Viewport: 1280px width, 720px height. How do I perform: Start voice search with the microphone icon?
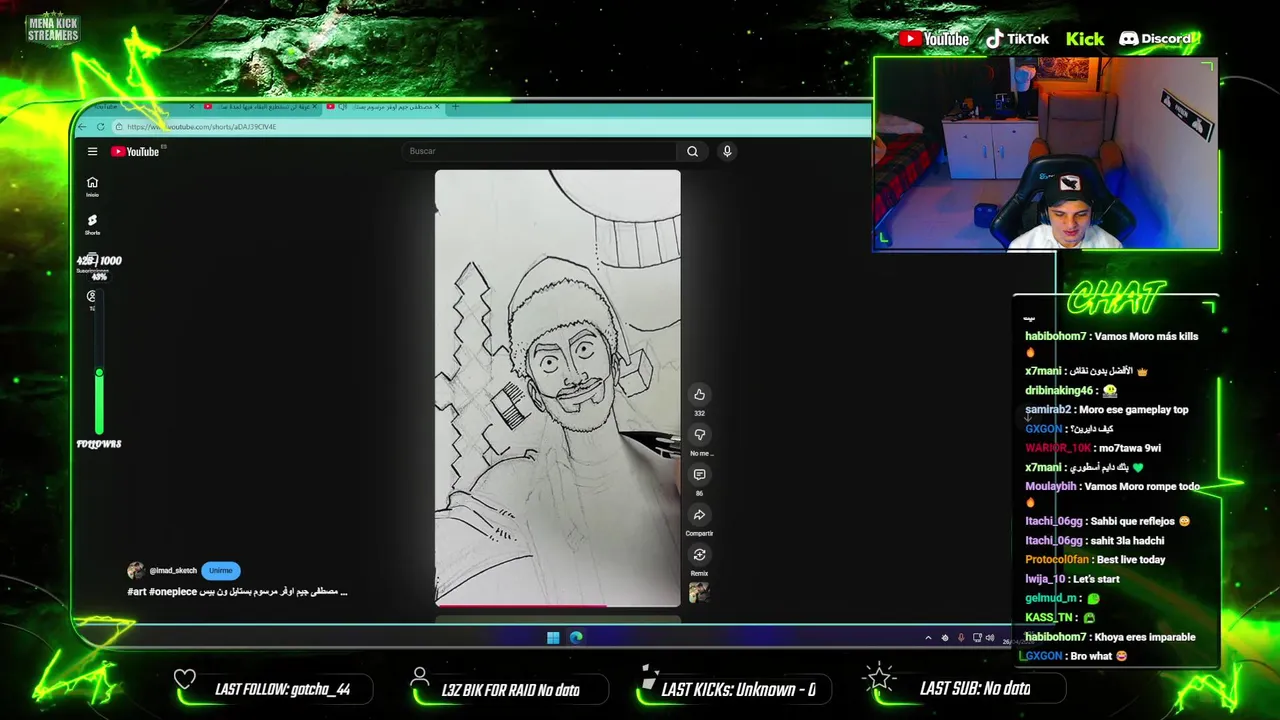click(727, 151)
